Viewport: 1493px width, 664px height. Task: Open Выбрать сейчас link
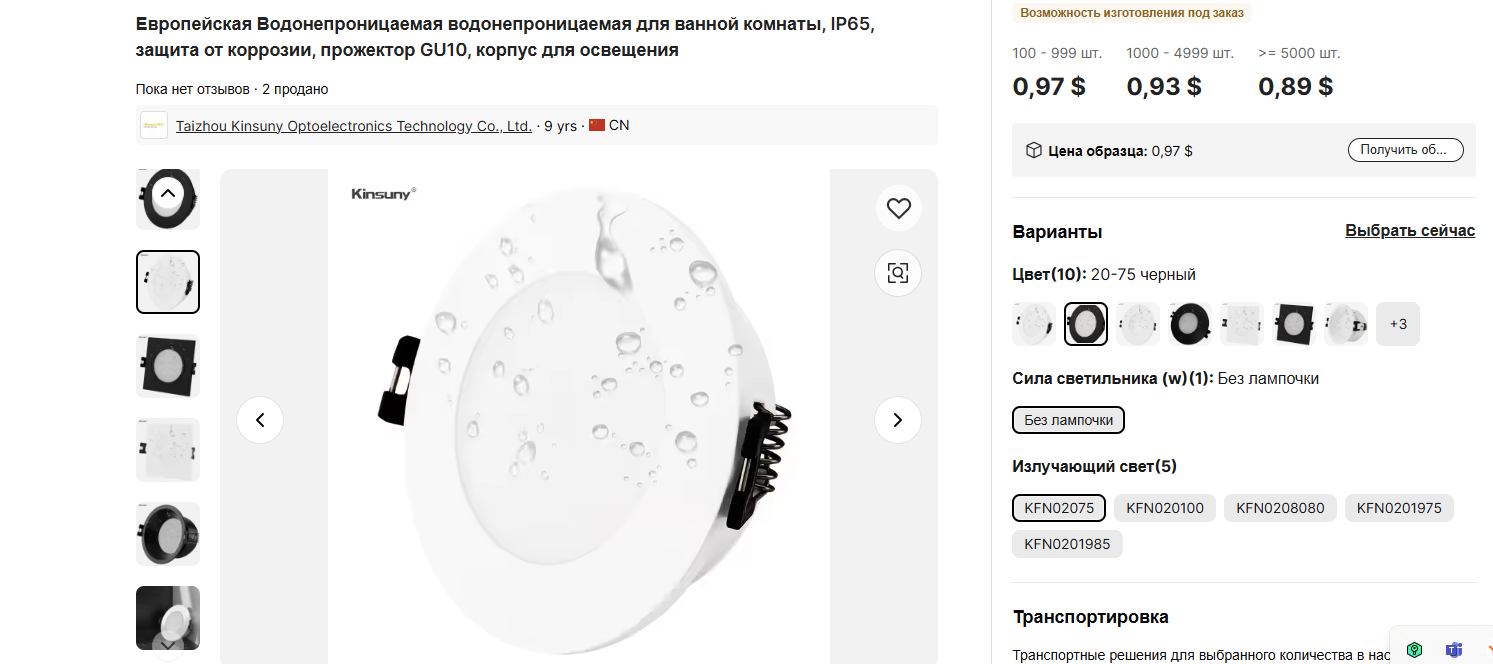pyautogui.click(x=1410, y=231)
